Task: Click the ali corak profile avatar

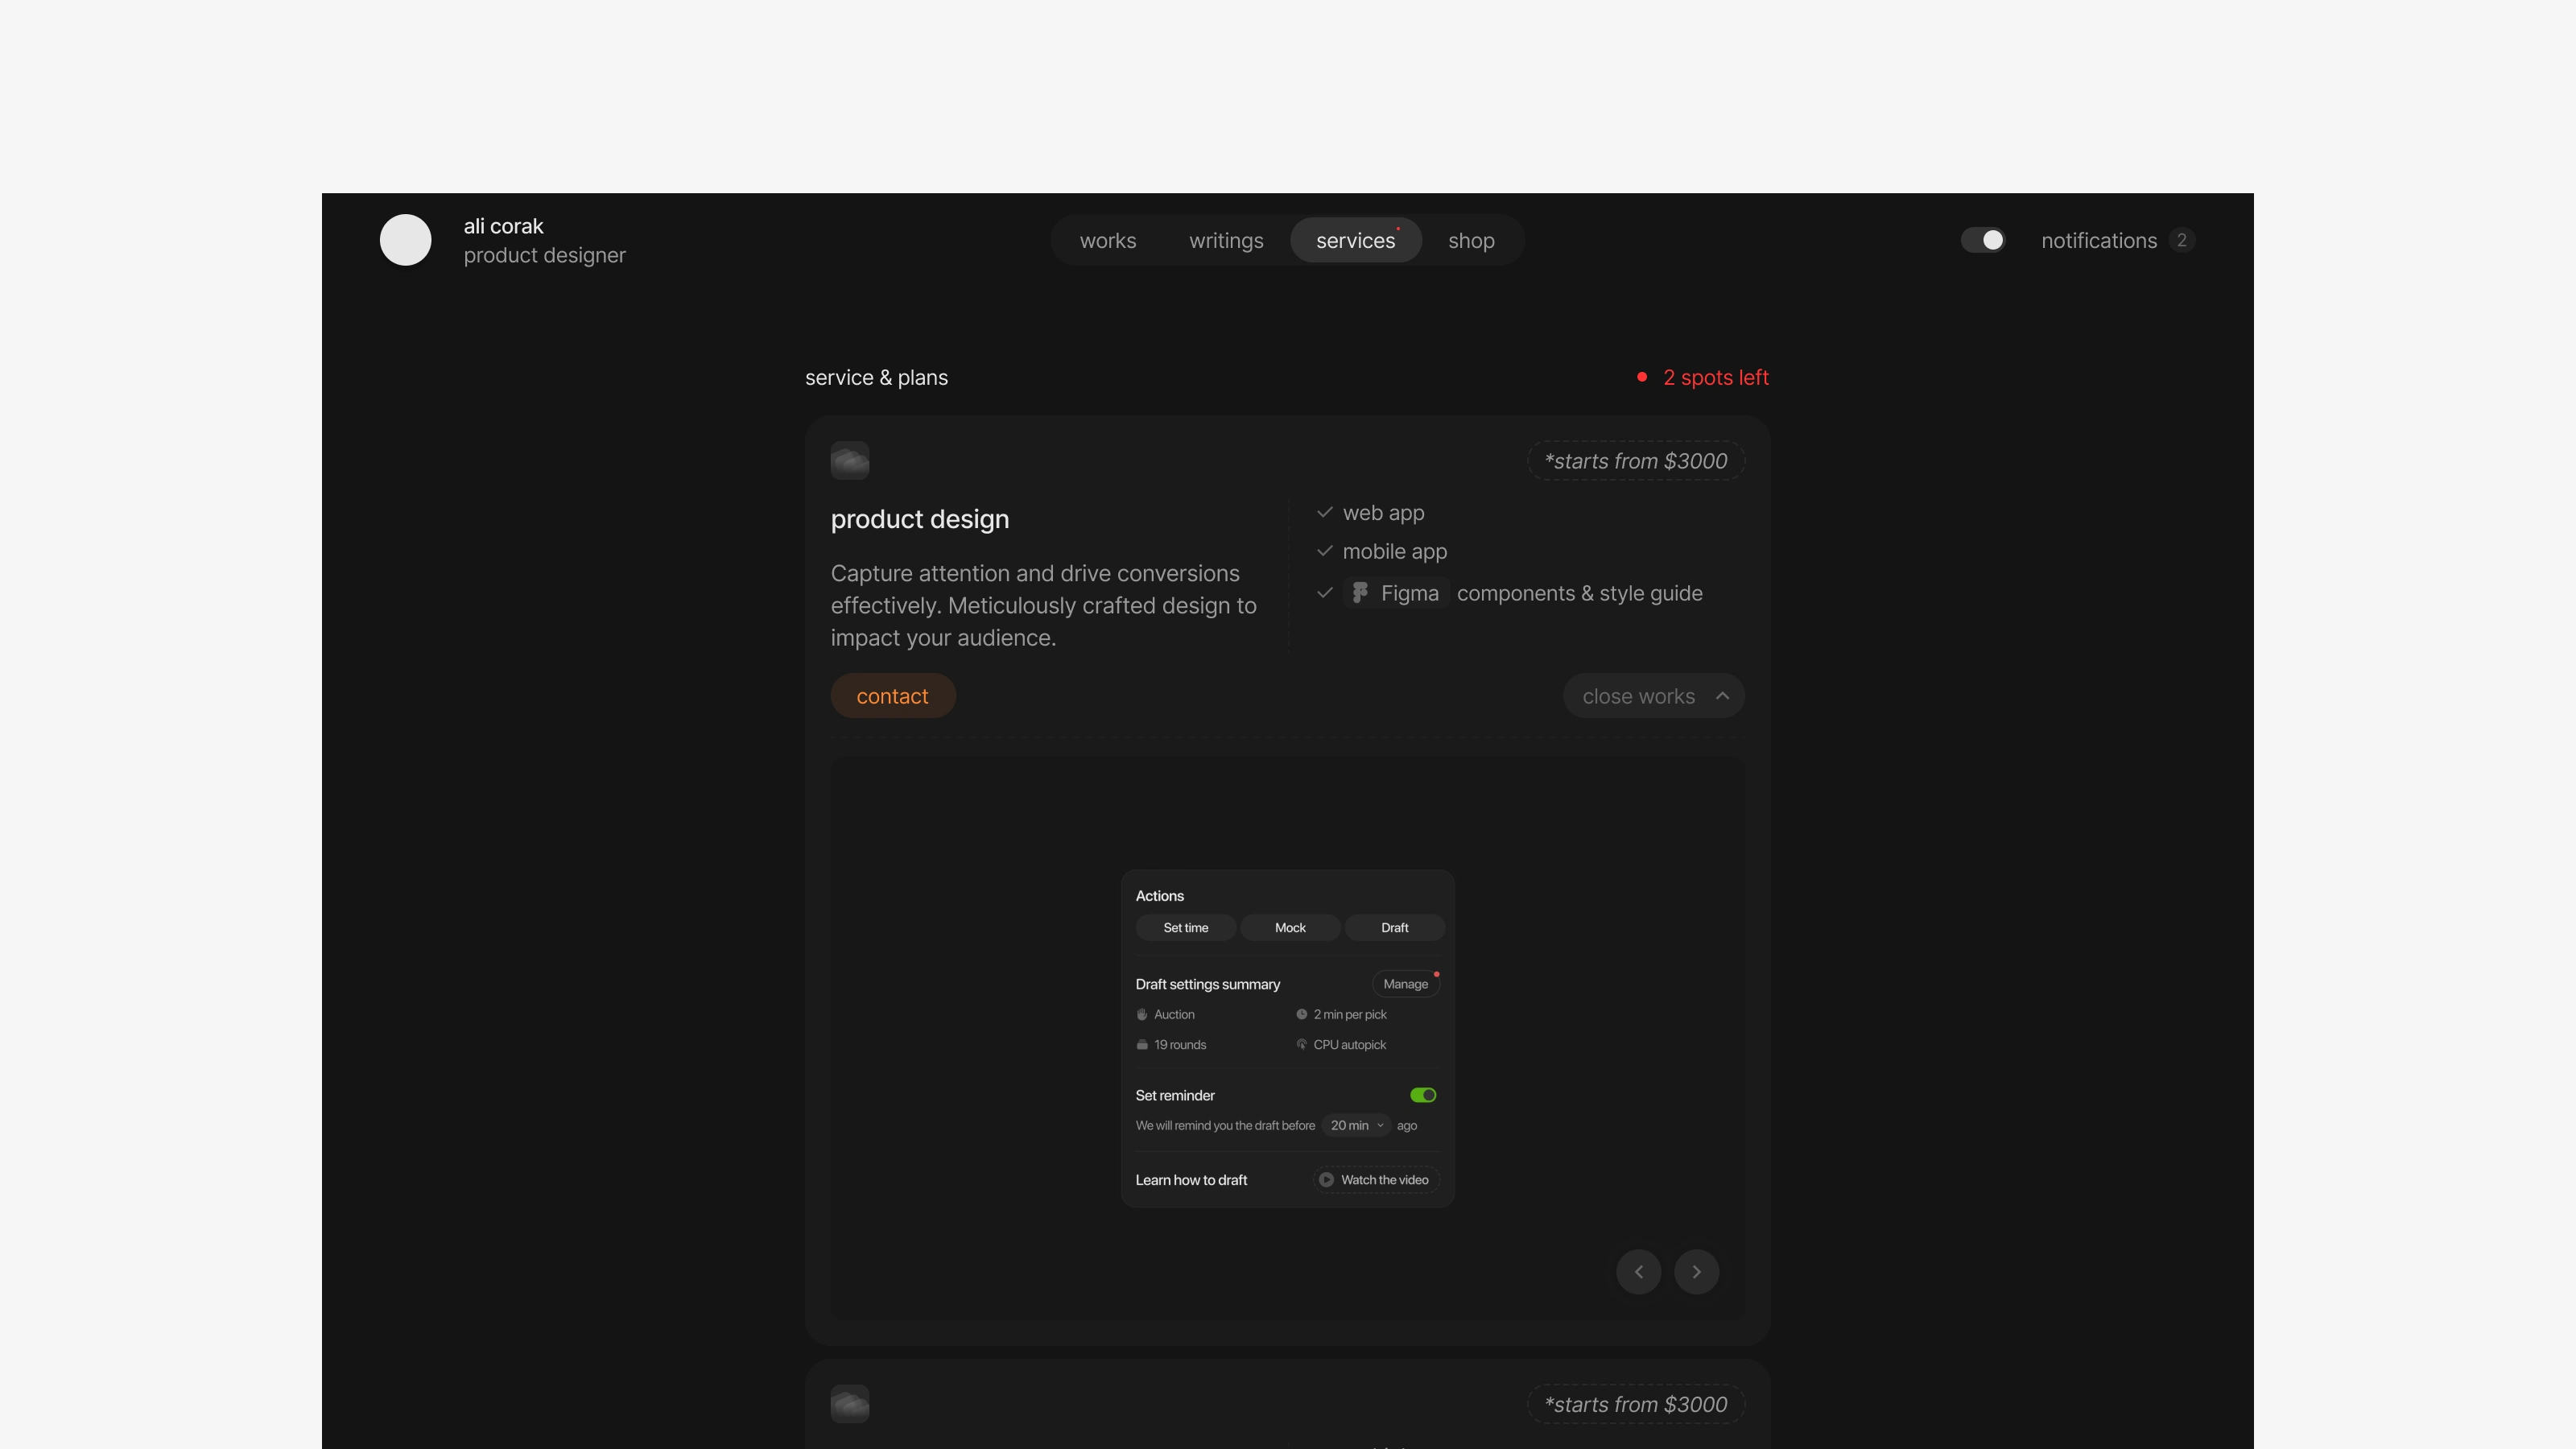Action: coord(405,240)
